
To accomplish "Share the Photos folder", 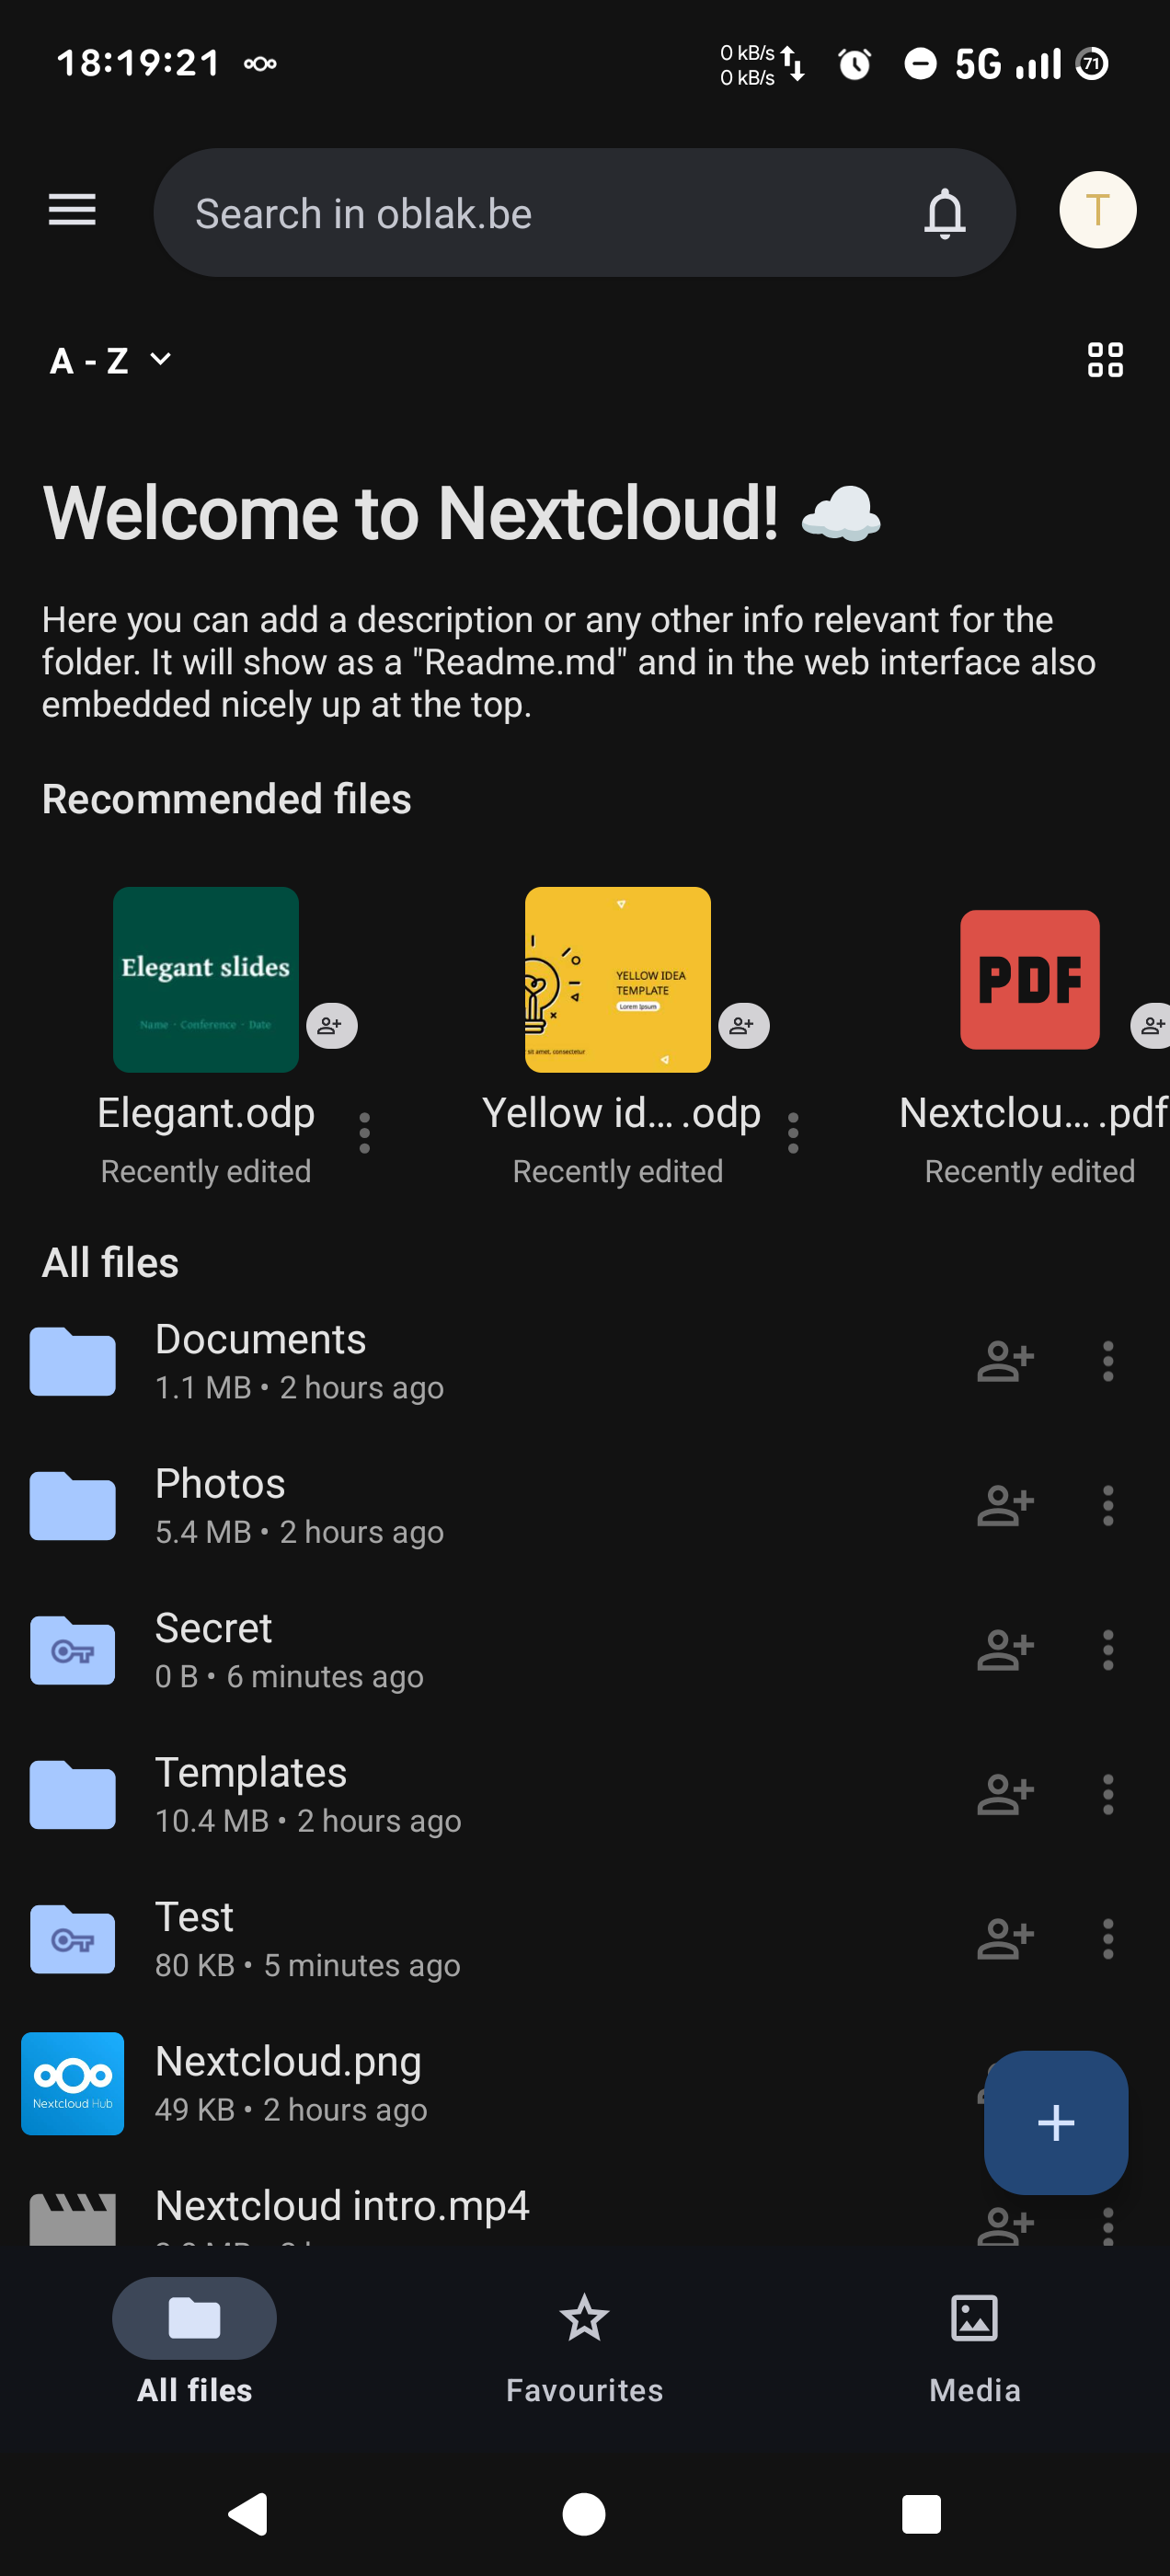I will click(1005, 1505).
